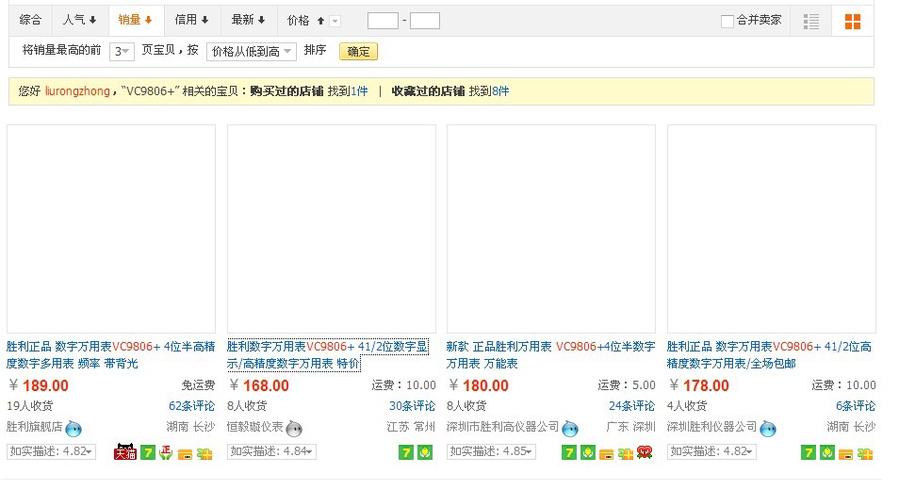The width and height of the screenshot is (899, 490).
Task: View 30条评论 reviews
Action: click(412, 406)
